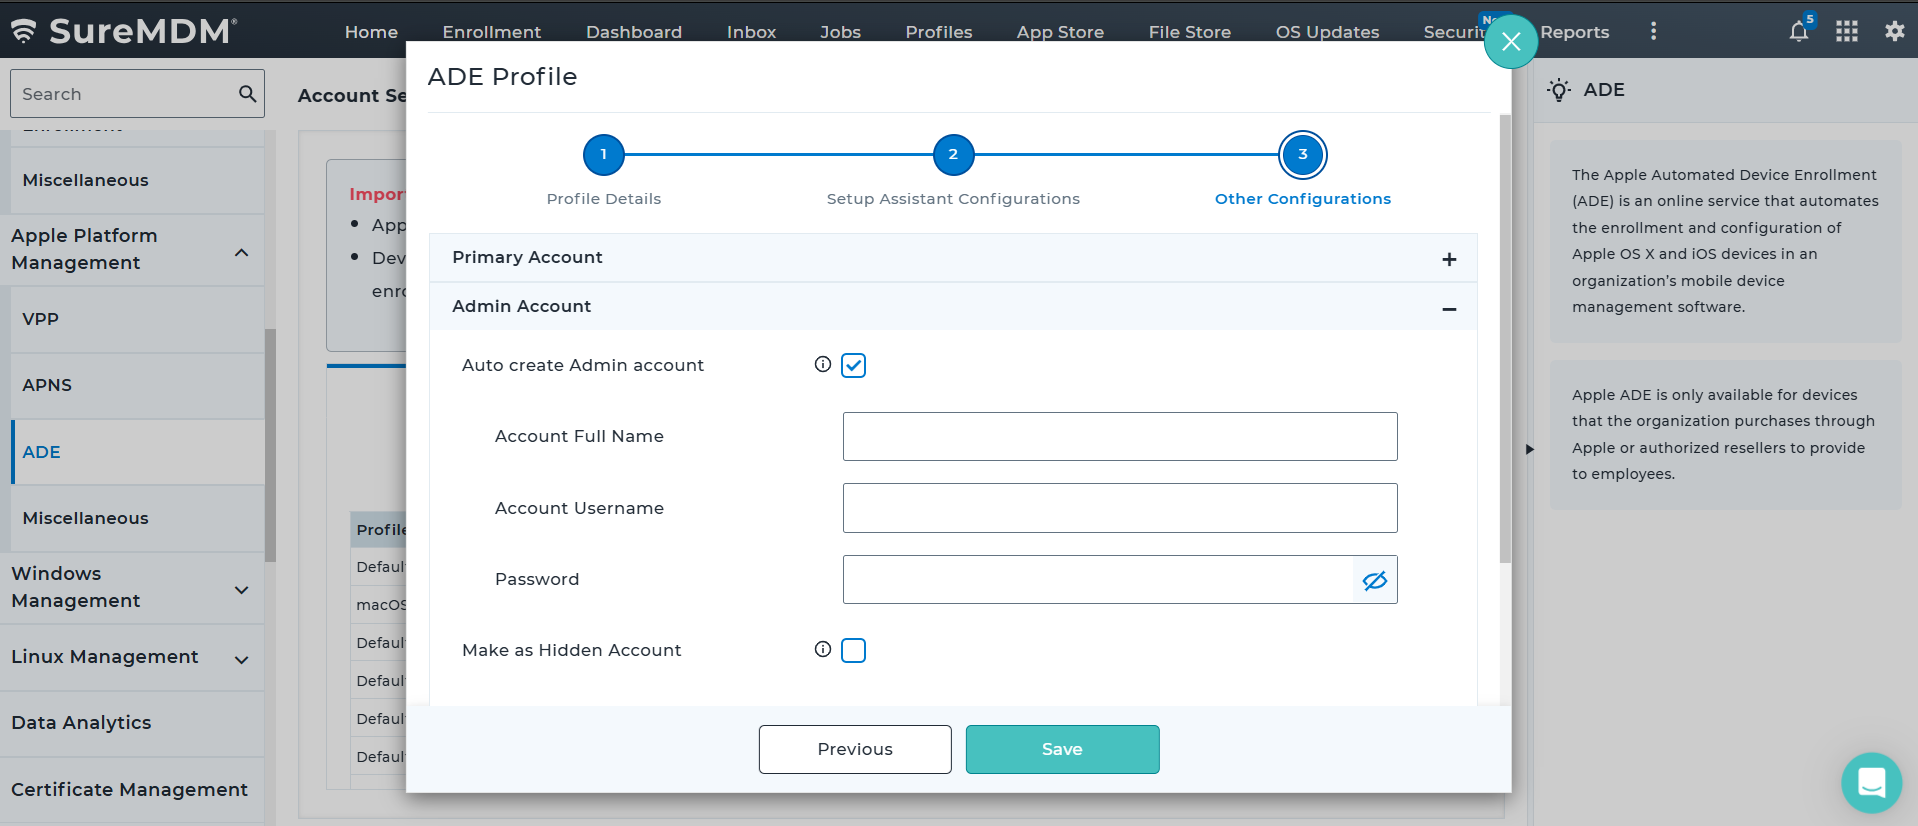Expand the Primary Account section
The height and width of the screenshot is (826, 1918).
[x=1448, y=259]
